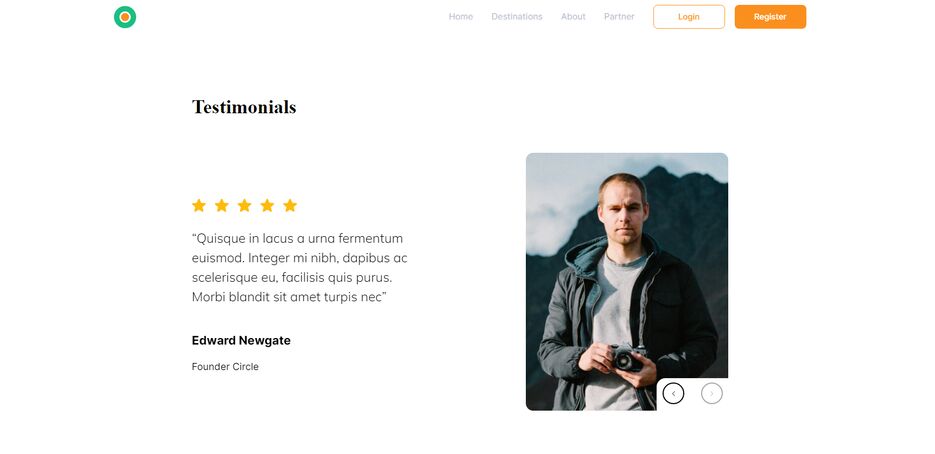Select the Edward Newgate name text
935x454 pixels.
(241, 341)
